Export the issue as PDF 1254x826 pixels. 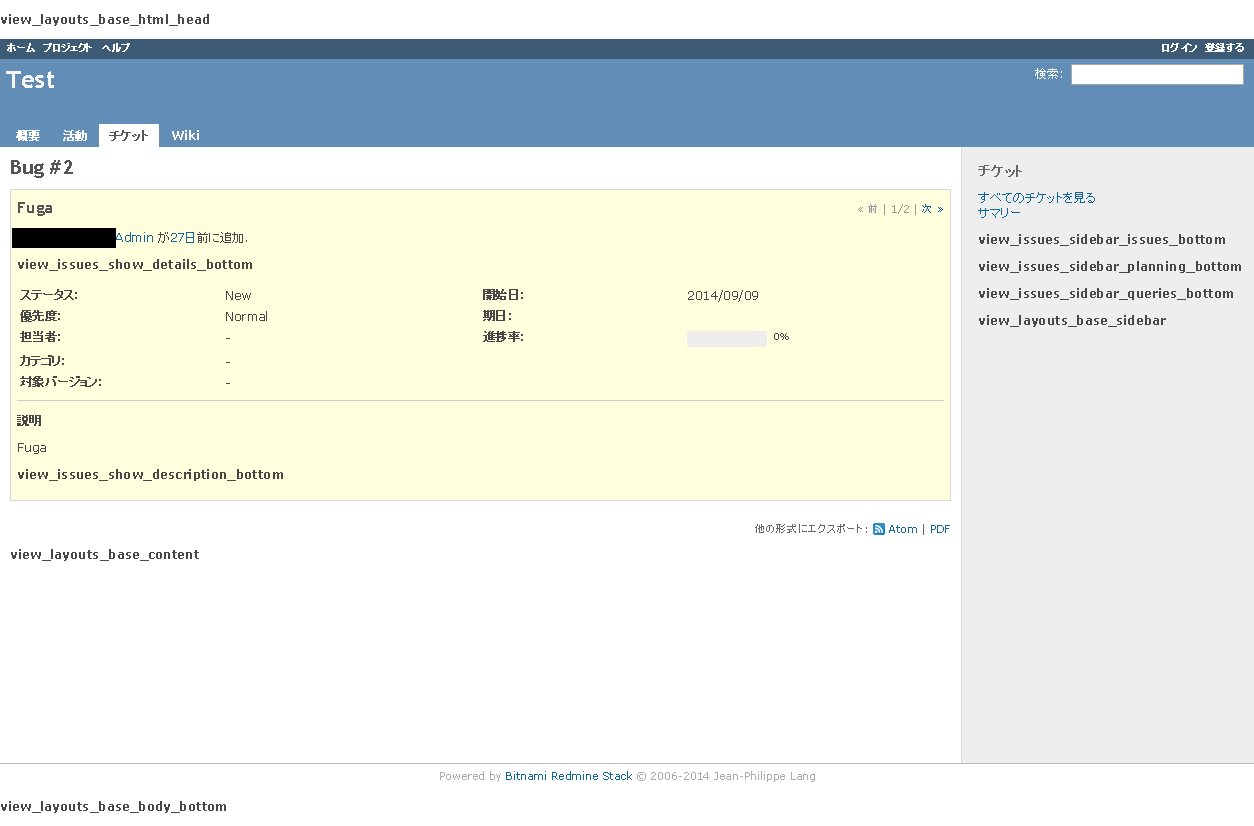click(939, 529)
